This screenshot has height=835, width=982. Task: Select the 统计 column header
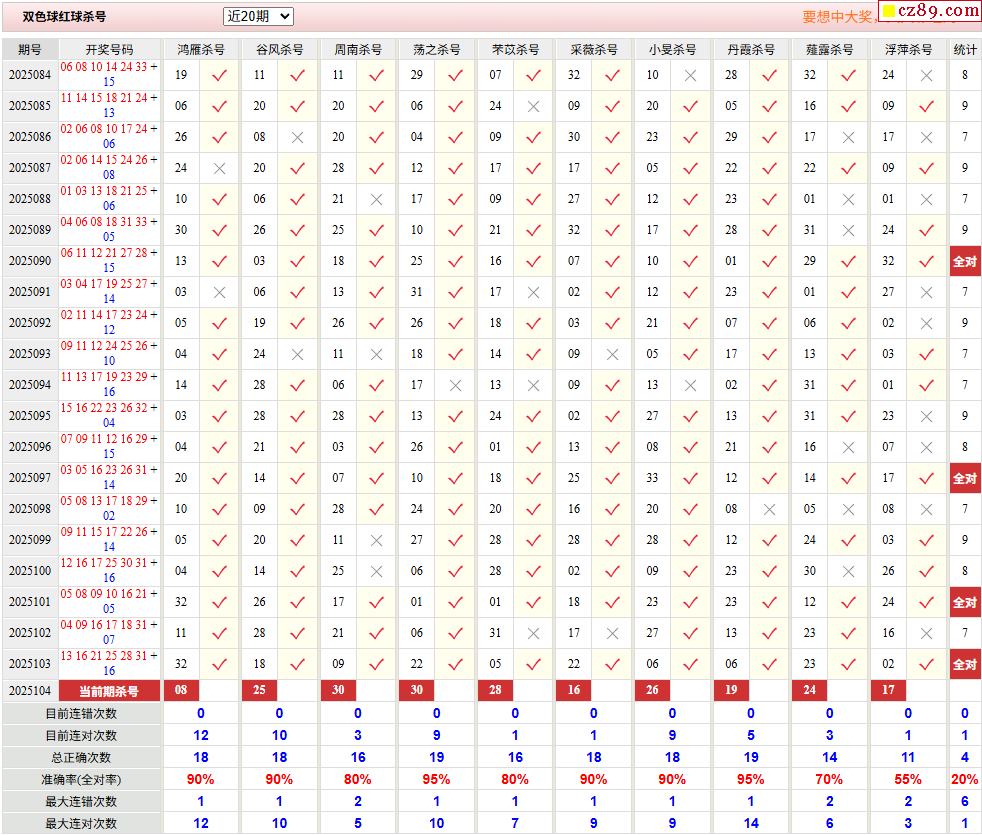pyautogui.click(x=965, y=49)
